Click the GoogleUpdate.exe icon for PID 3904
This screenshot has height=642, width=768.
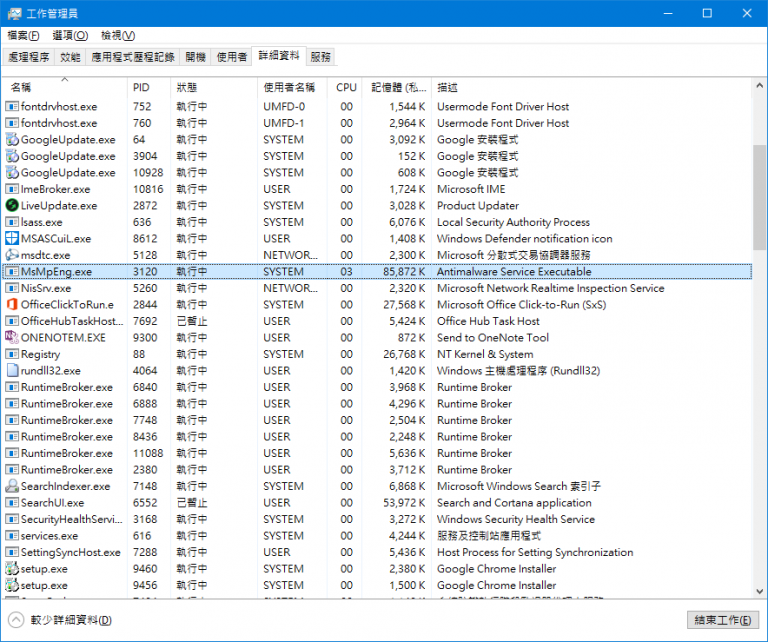point(12,156)
